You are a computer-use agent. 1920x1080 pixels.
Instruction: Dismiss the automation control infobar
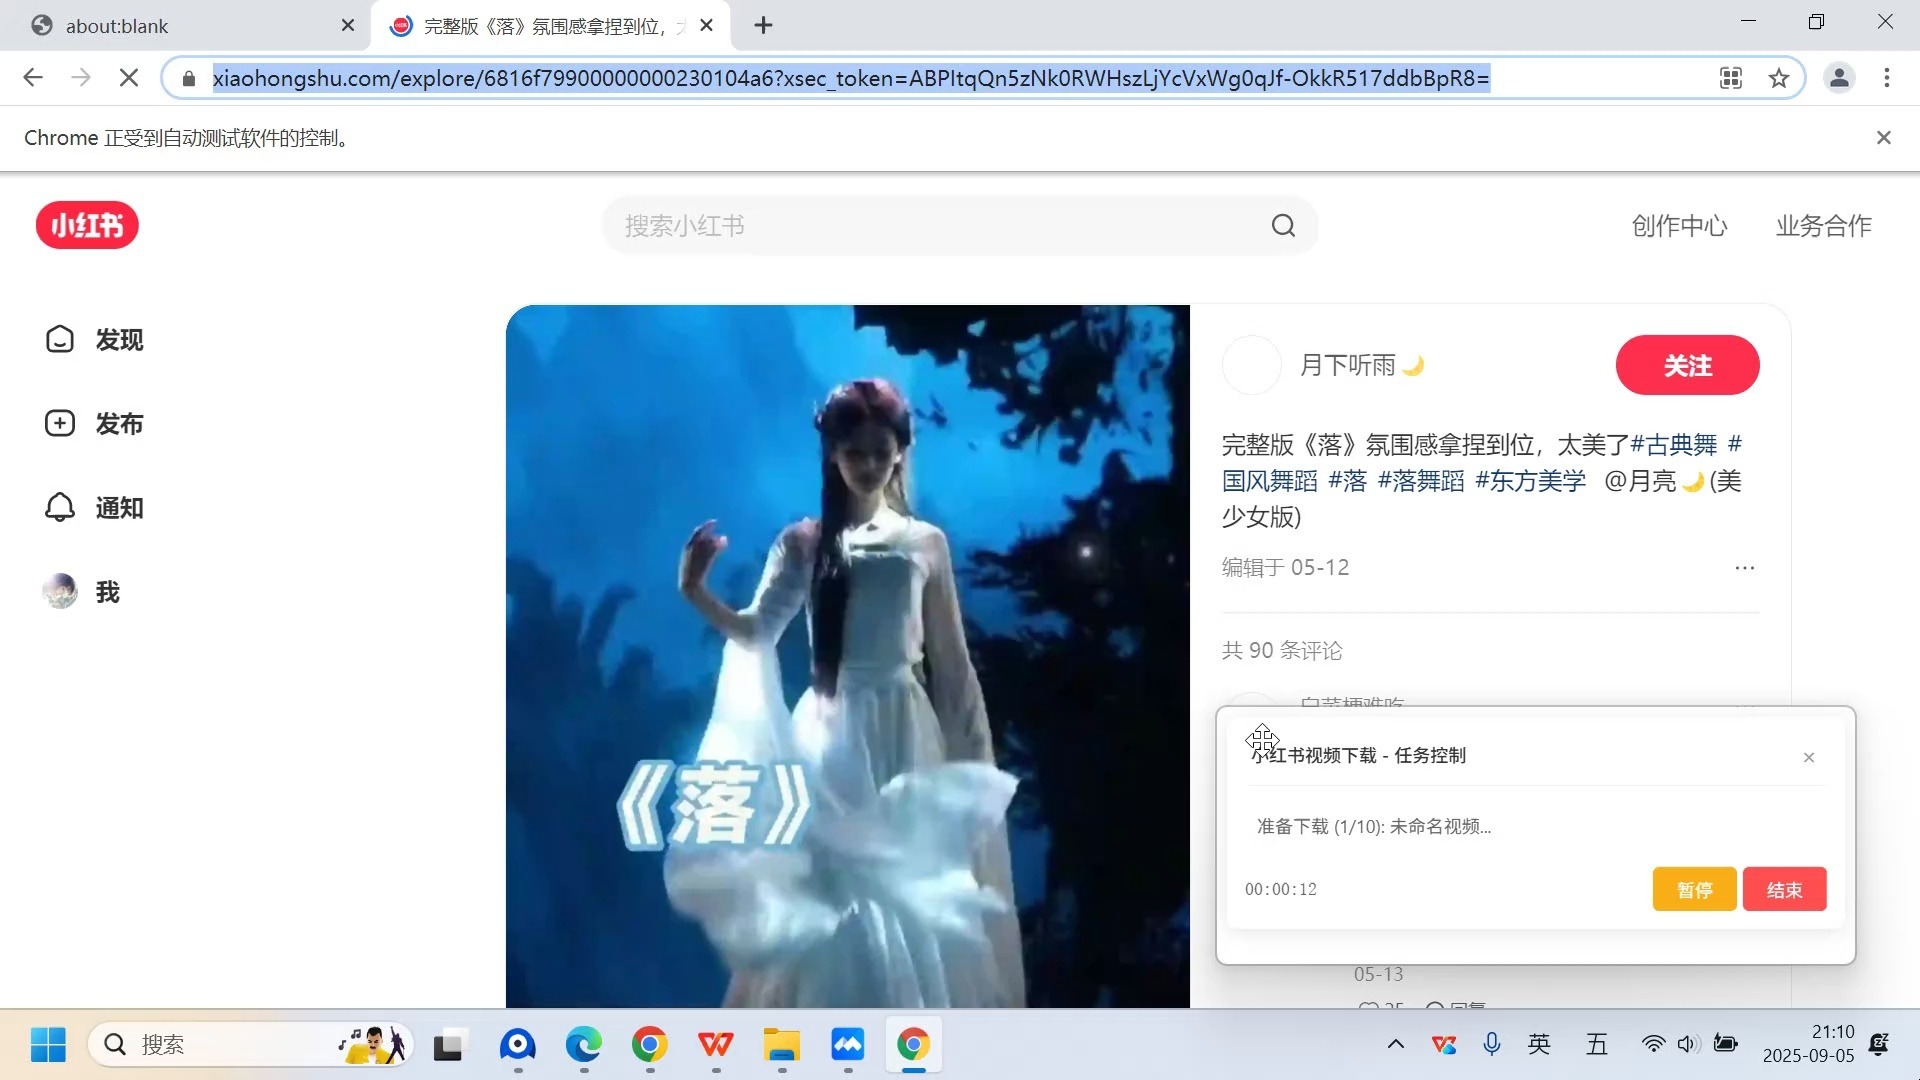click(x=1883, y=138)
